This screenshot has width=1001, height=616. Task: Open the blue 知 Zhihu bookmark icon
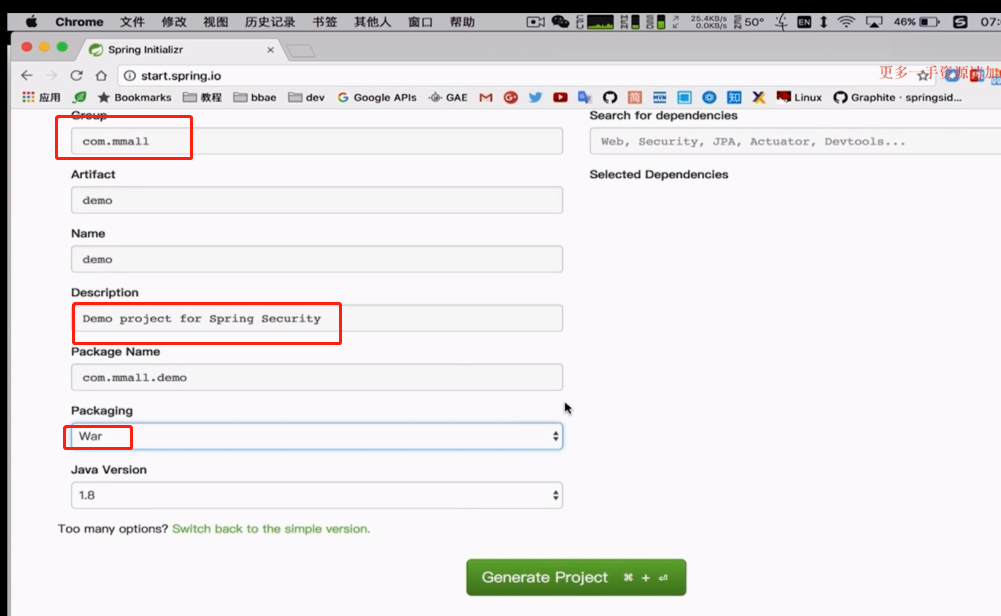pos(734,97)
